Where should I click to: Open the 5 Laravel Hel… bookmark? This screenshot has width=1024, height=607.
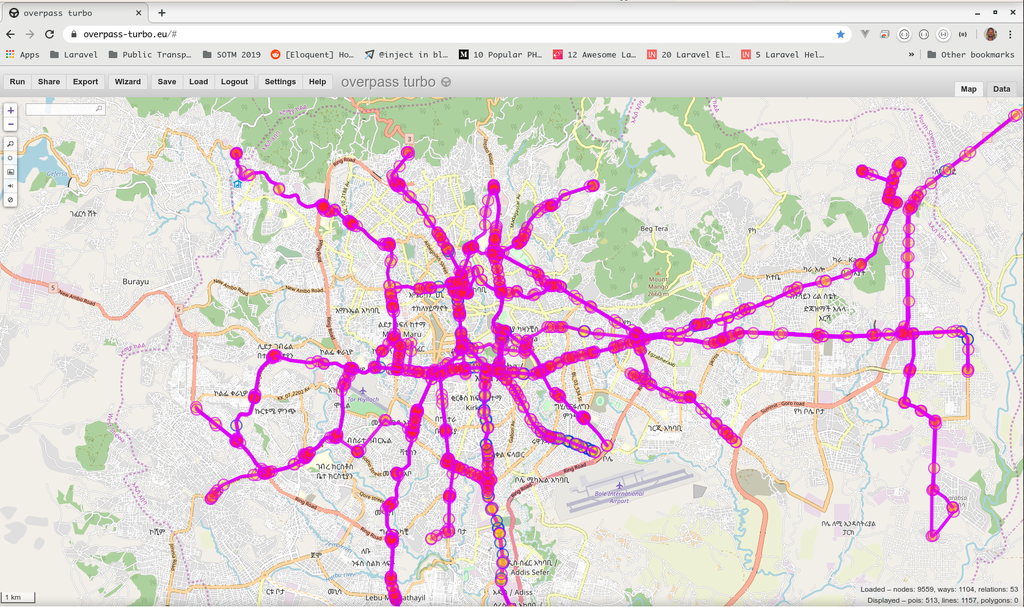pyautogui.click(x=782, y=55)
